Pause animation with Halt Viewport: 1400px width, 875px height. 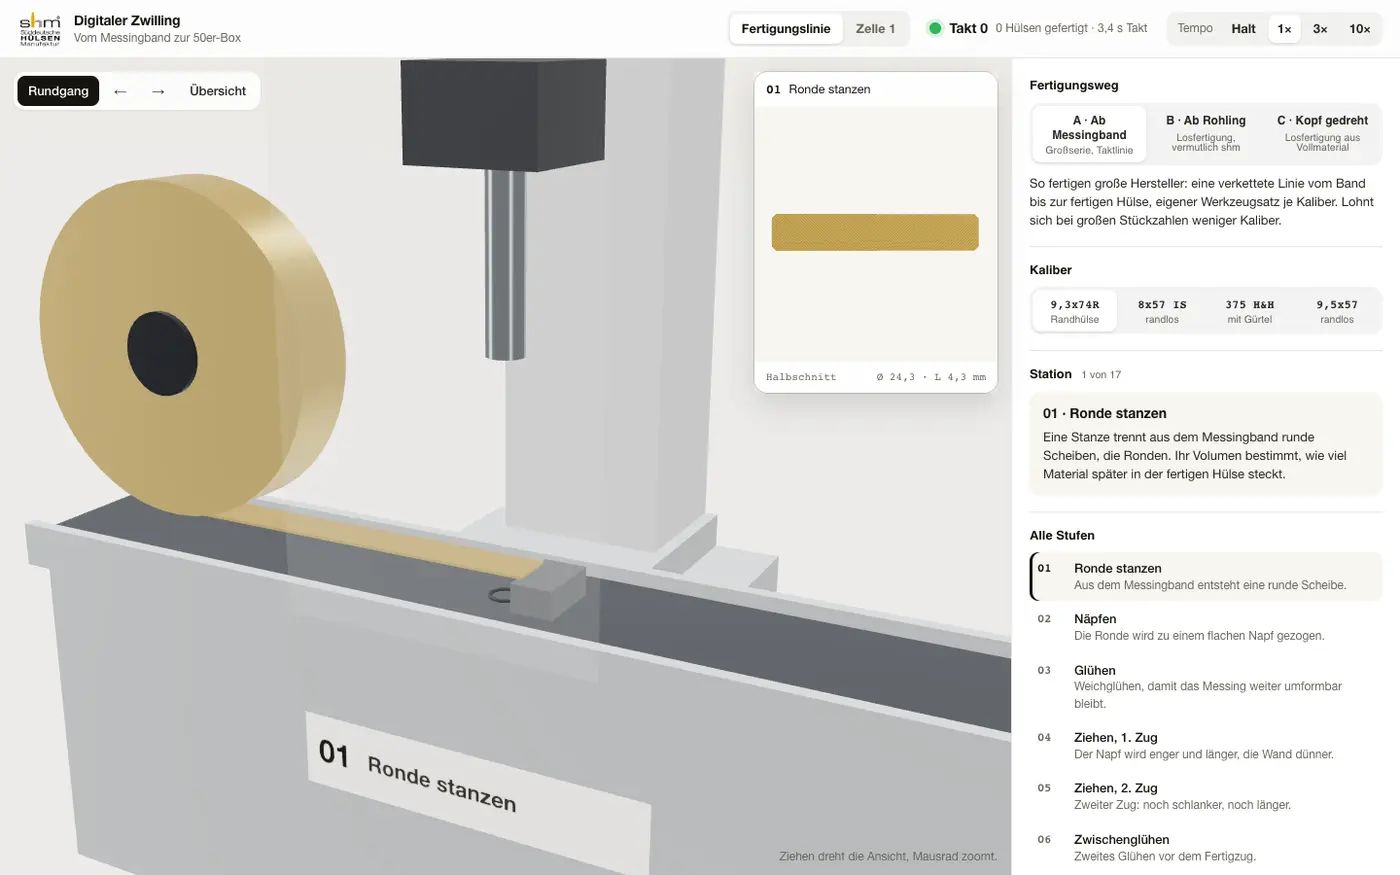click(1243, 29)
